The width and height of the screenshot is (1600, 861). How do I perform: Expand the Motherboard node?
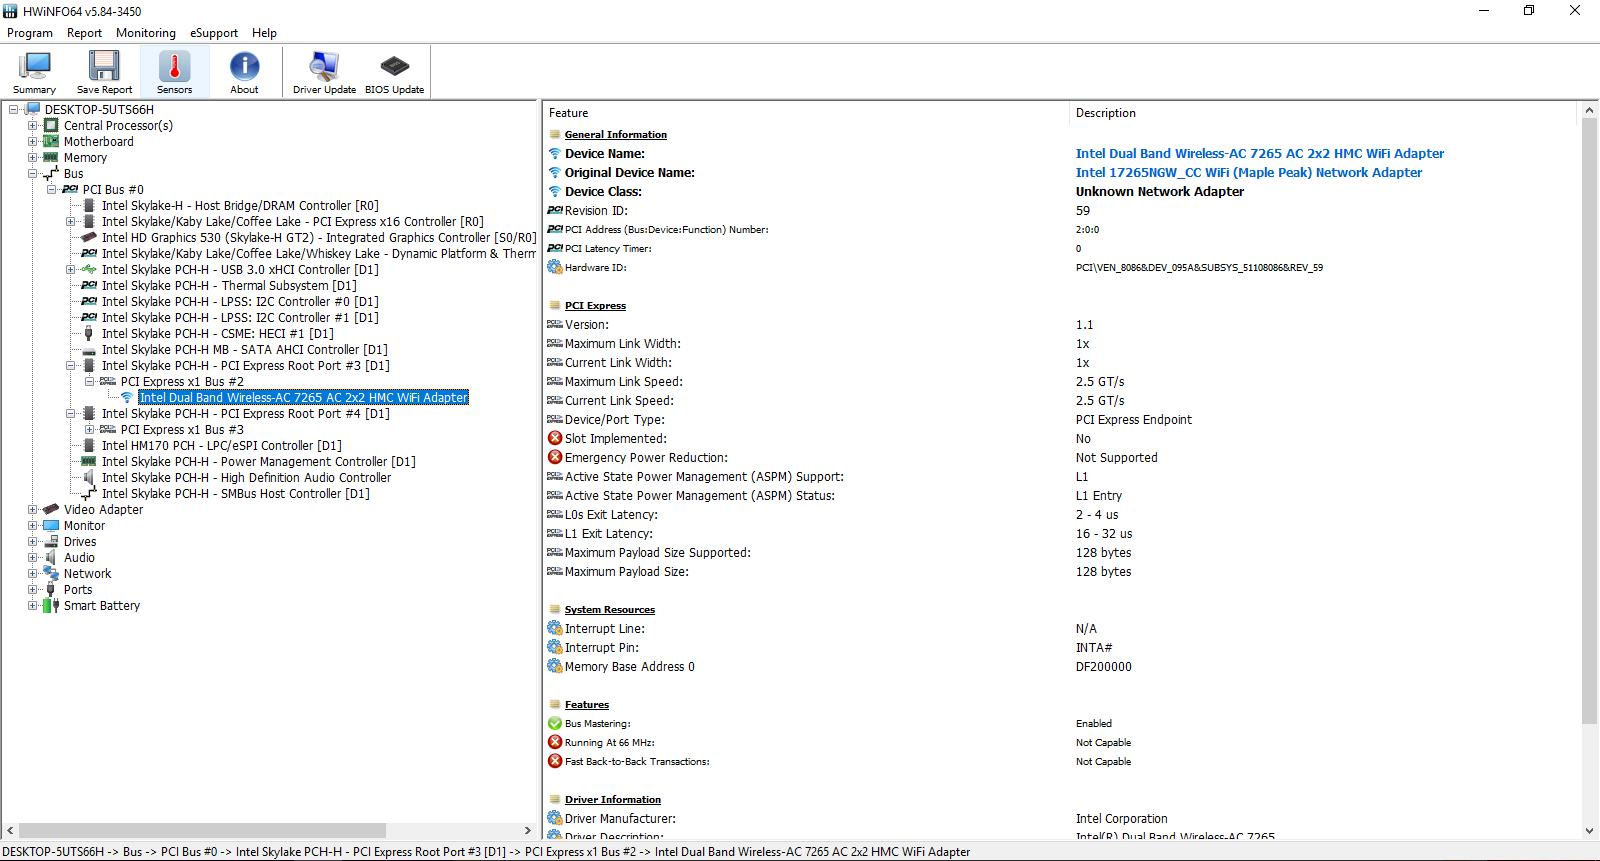pos(32,141)
